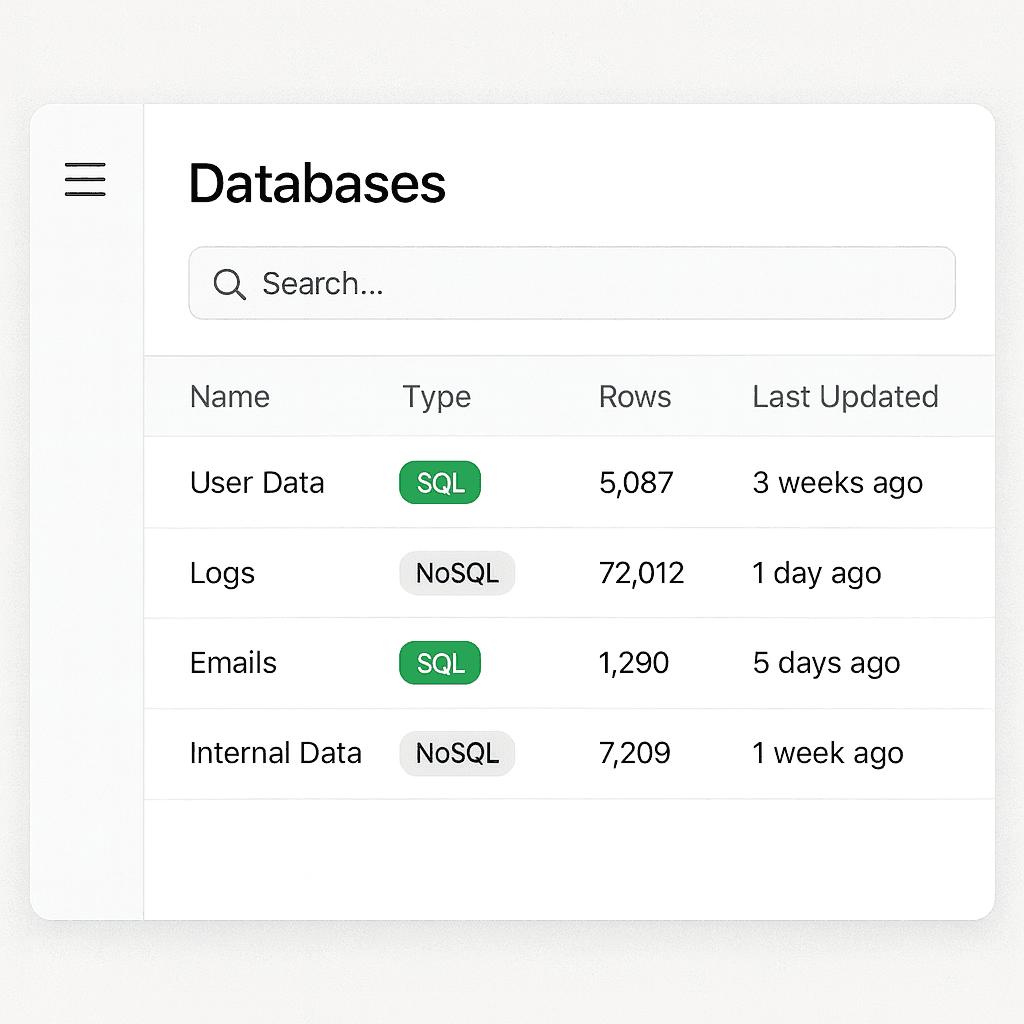
Task: Sort by the Rows column header
Action: coord(634,397)
